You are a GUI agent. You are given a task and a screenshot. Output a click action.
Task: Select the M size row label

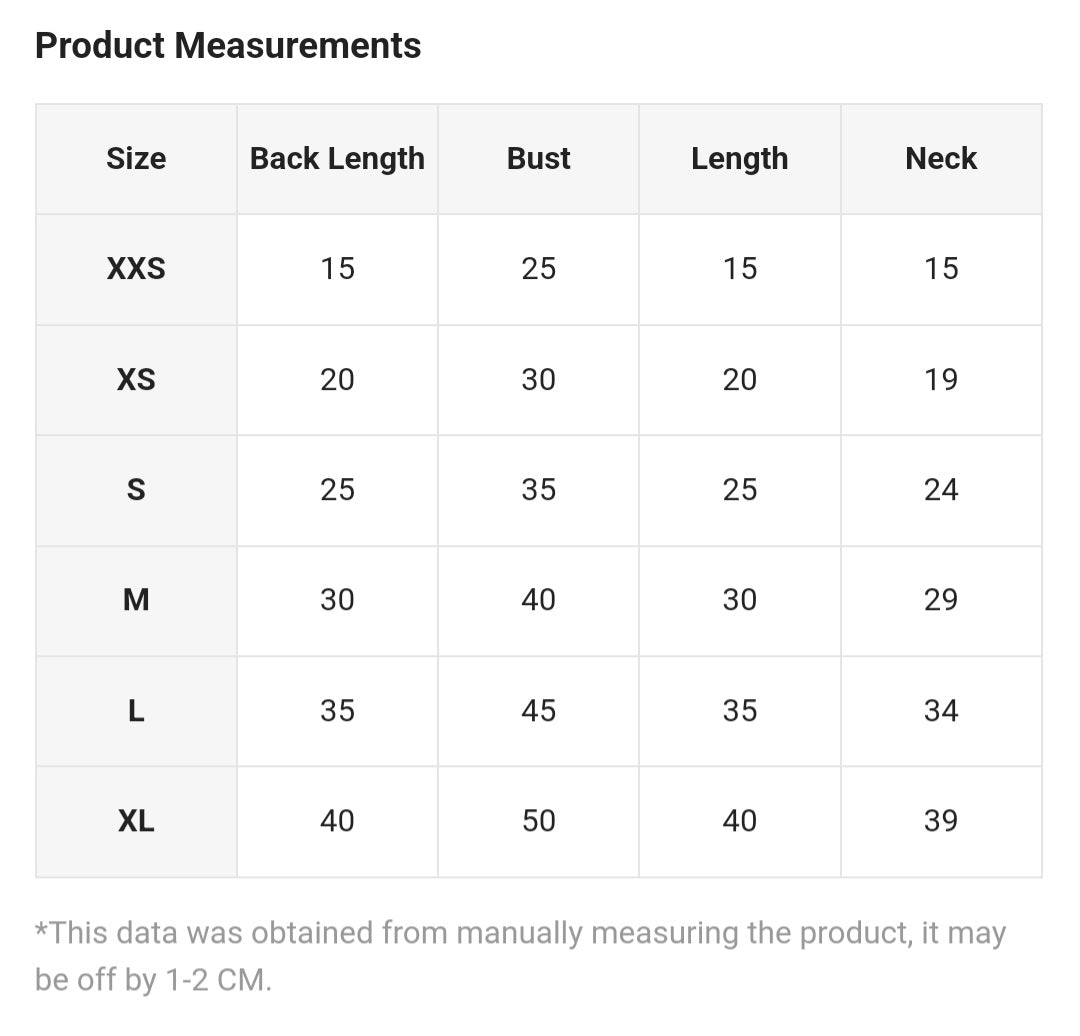(136, 600)
